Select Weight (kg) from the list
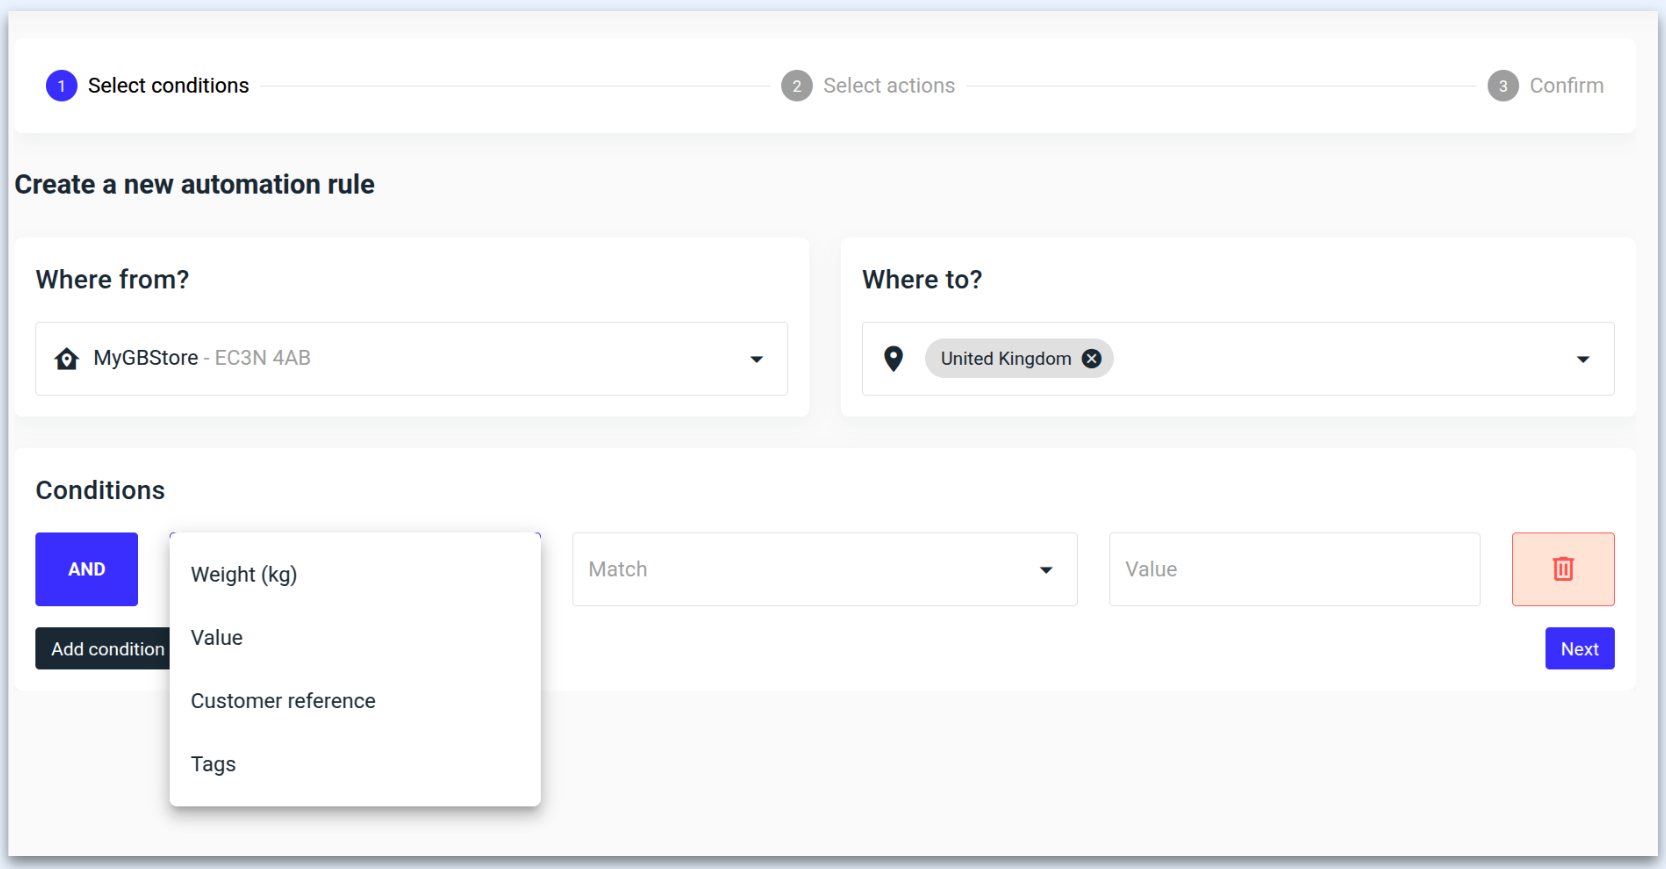Screen dimensions: 1666x869 click(x=244, y=575)
